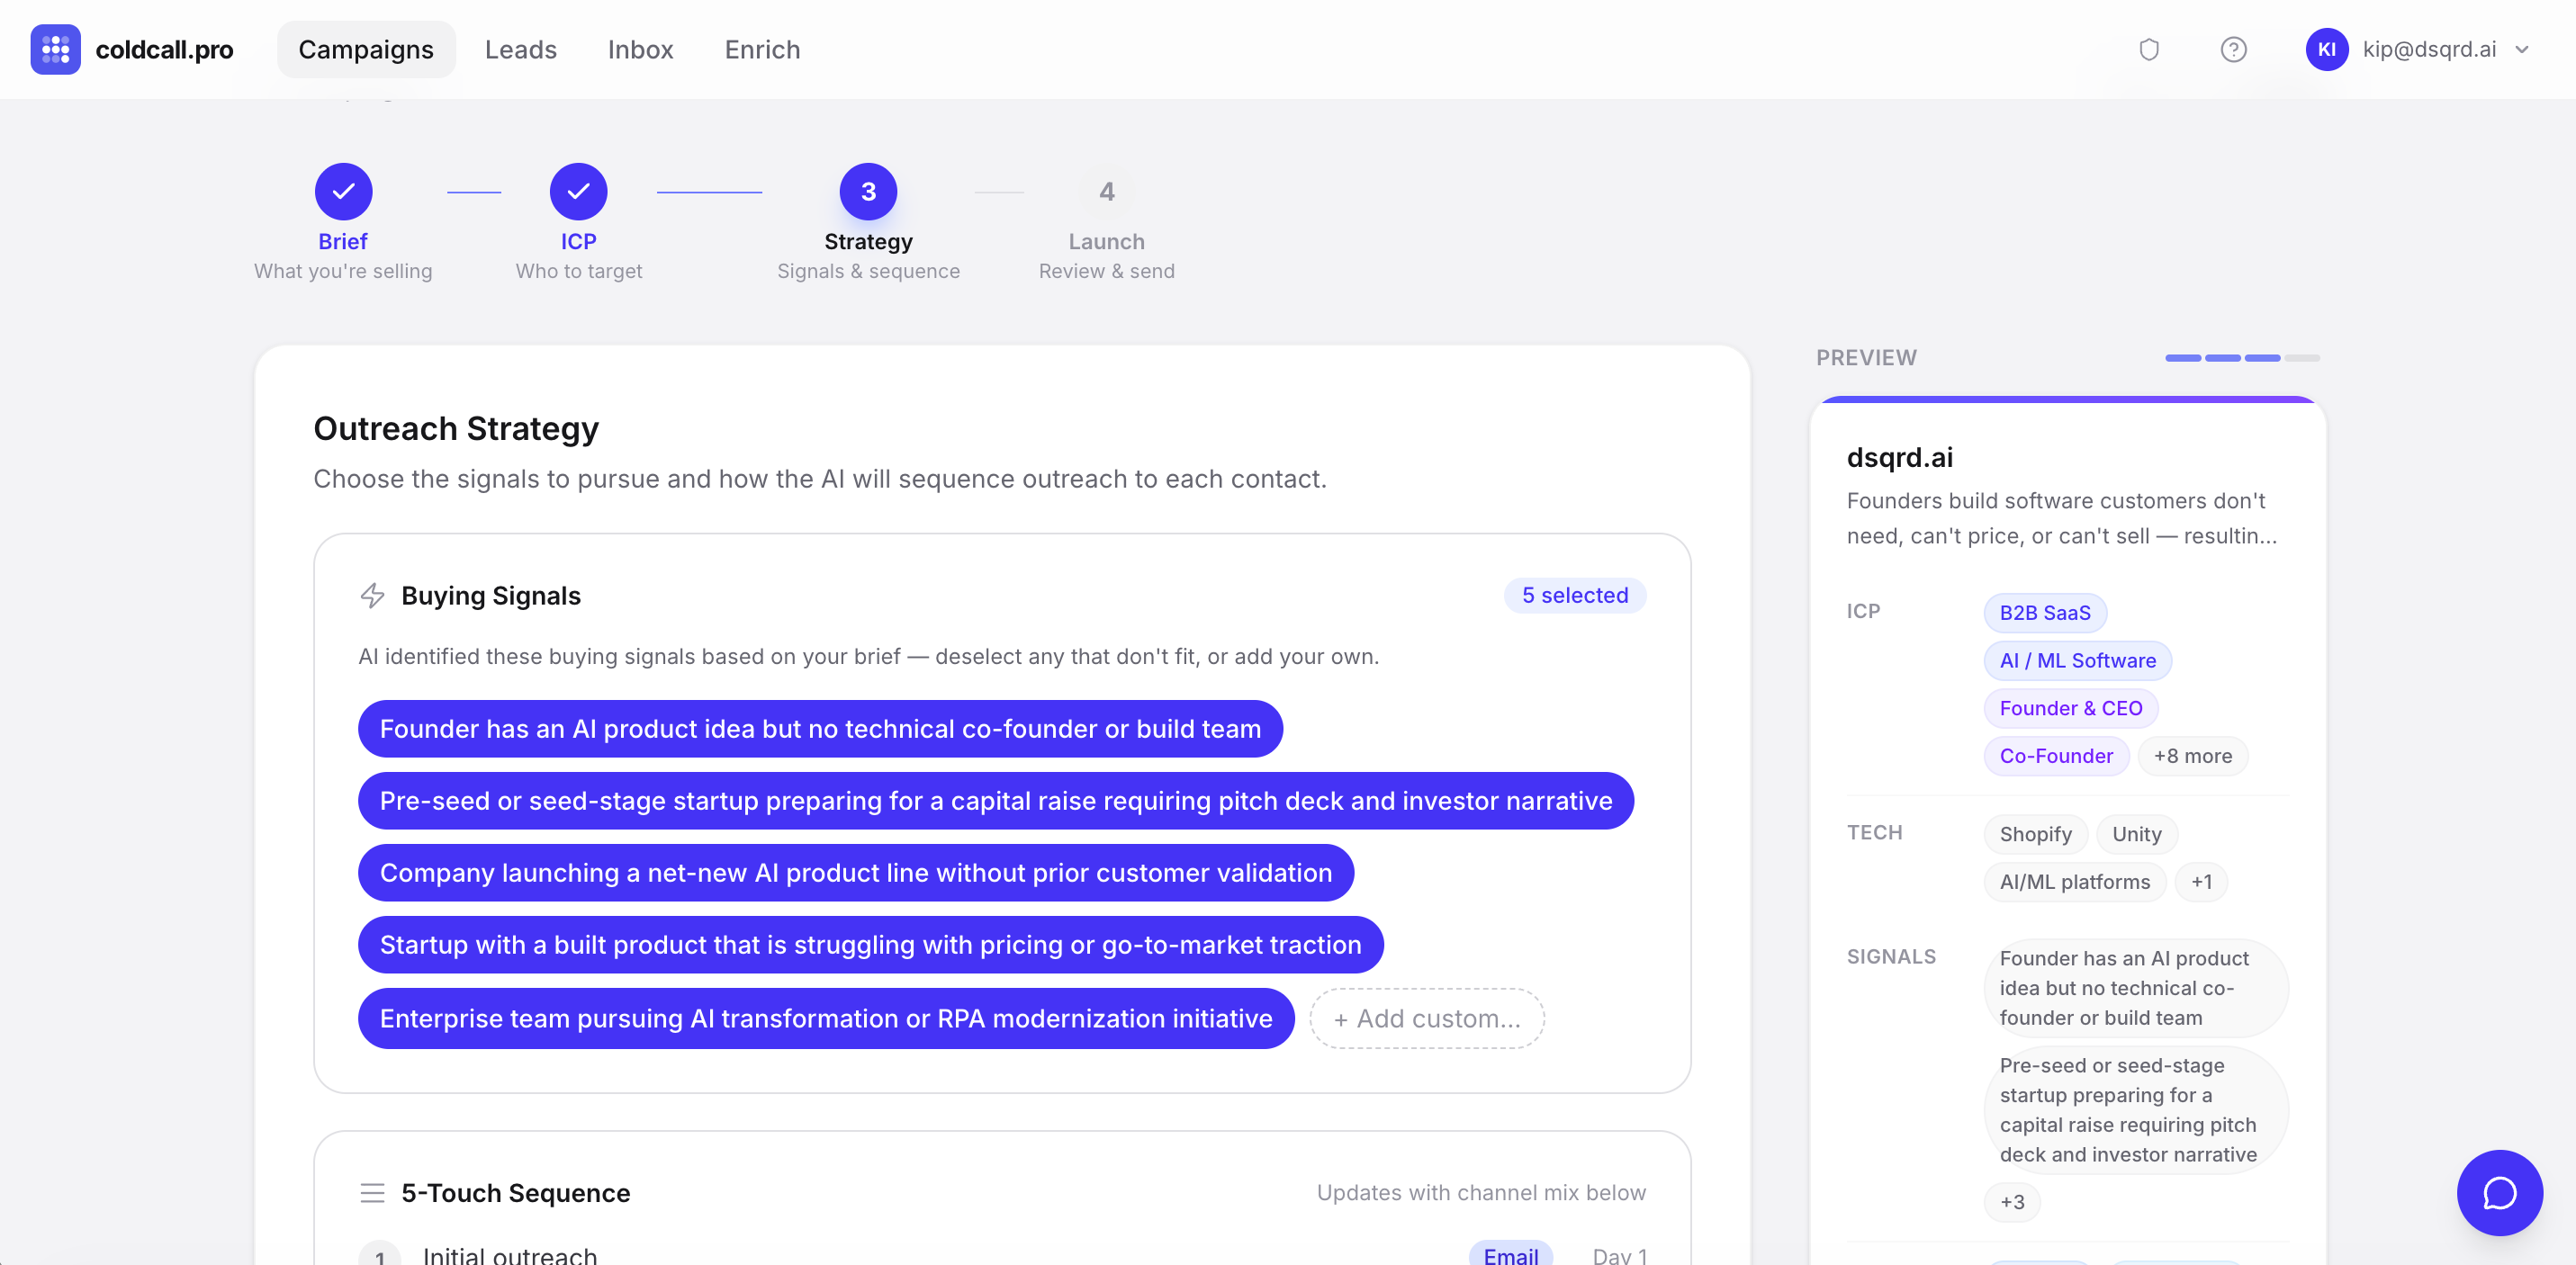This screenshot has width=2576, height=1265.
Task: Toggle the Enterprise AI transformation signal
Action: click(x=825, y=1018)
